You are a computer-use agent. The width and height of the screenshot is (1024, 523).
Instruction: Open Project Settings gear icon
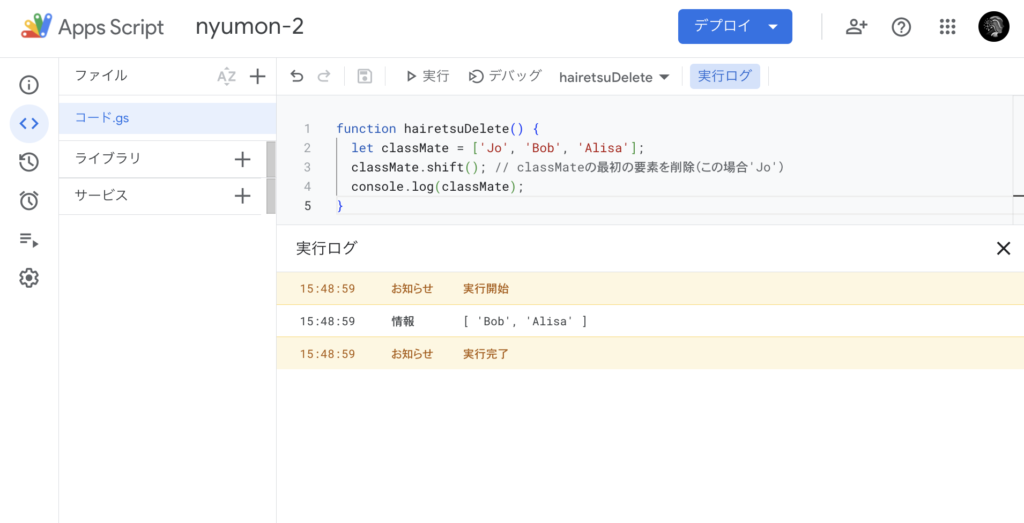tap(29, 278)
